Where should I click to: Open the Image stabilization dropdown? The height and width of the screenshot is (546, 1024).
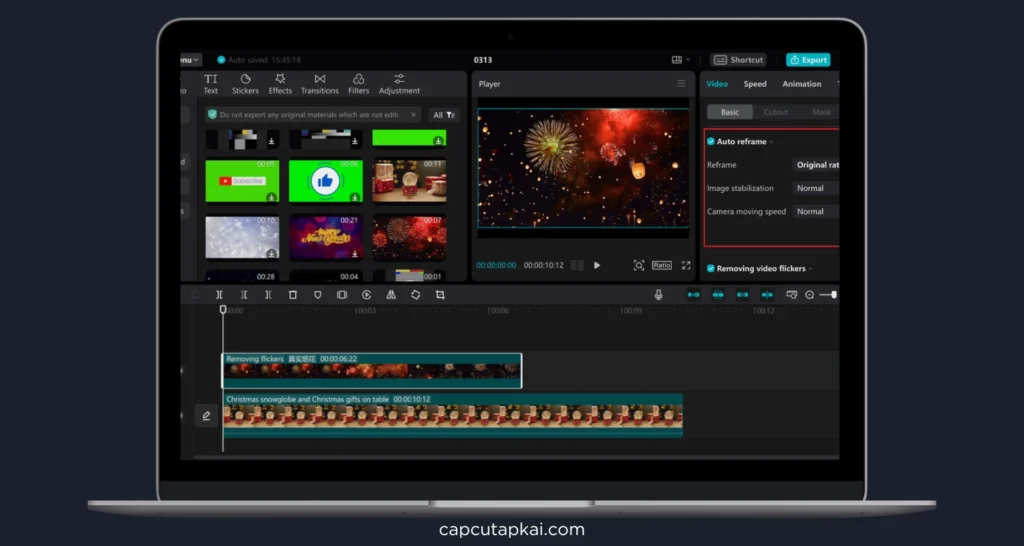pos(815,188)
